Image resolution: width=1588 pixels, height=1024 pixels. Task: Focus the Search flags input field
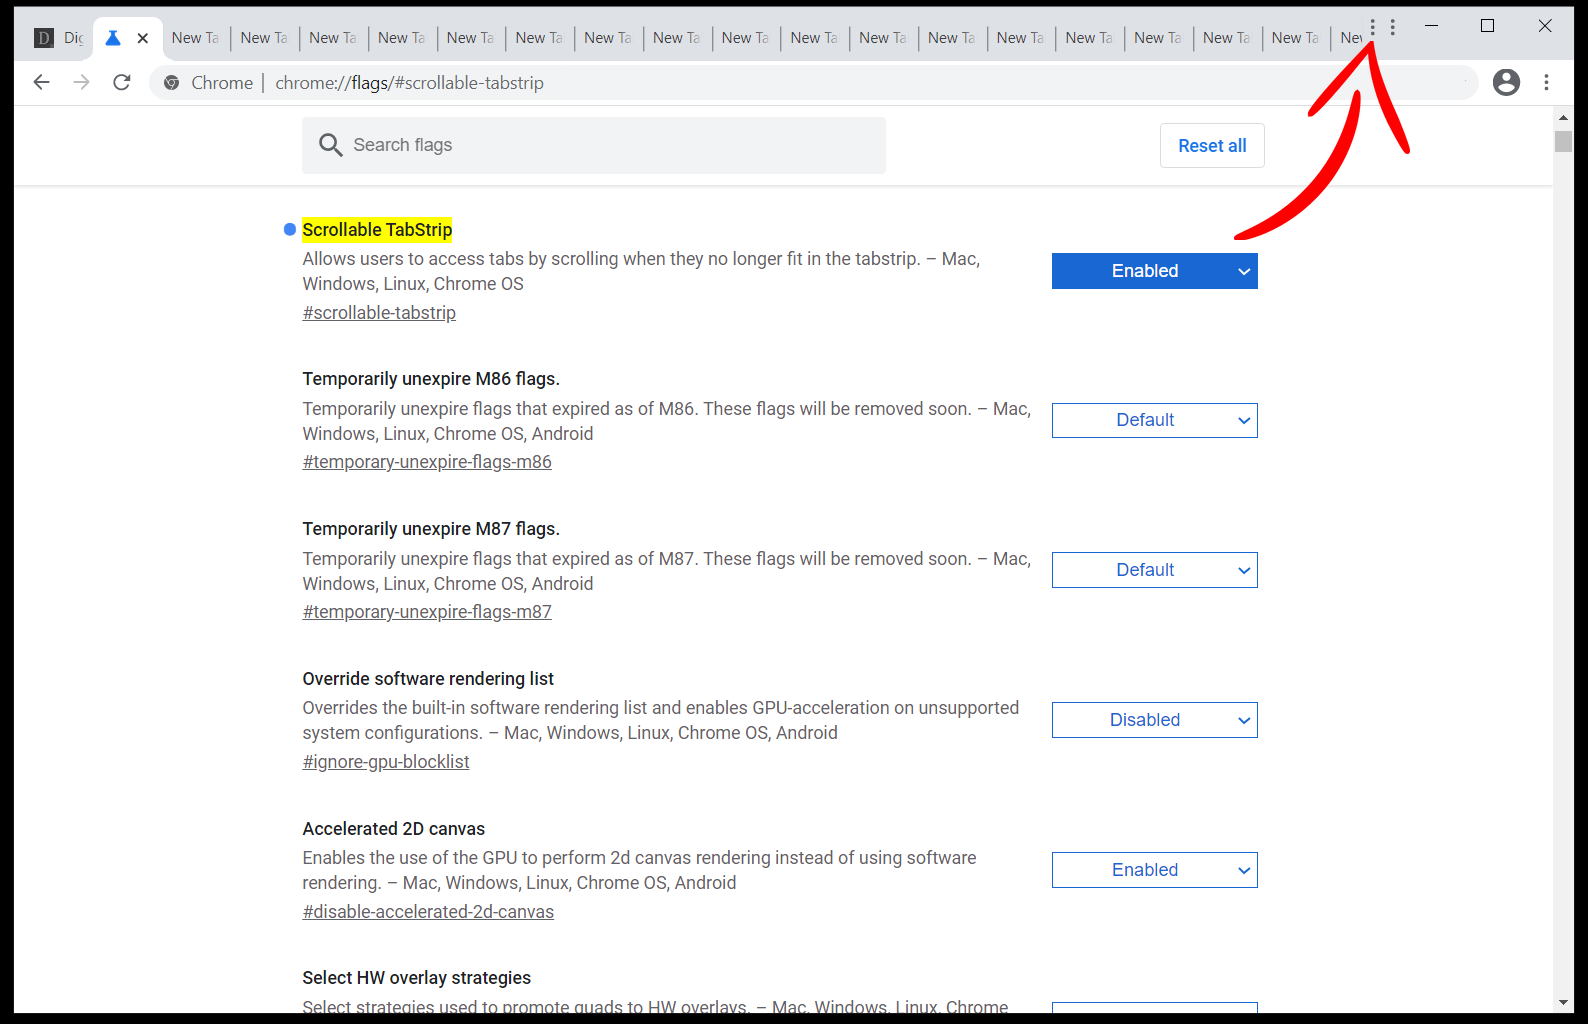594,145
